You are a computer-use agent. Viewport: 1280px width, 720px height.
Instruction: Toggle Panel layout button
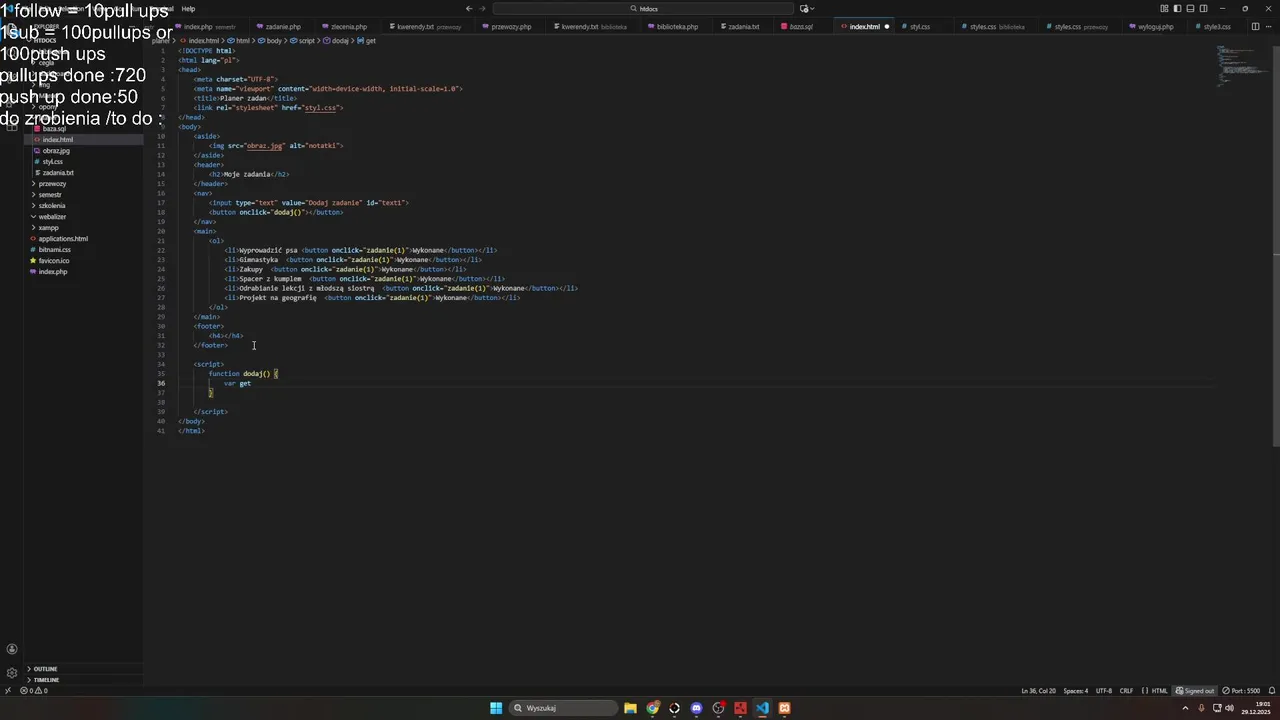coord(1190,8)
